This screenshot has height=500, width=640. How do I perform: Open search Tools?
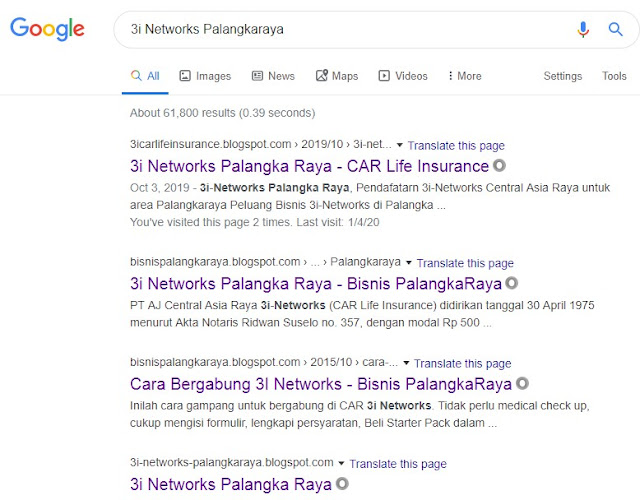[x=614, y=76]
